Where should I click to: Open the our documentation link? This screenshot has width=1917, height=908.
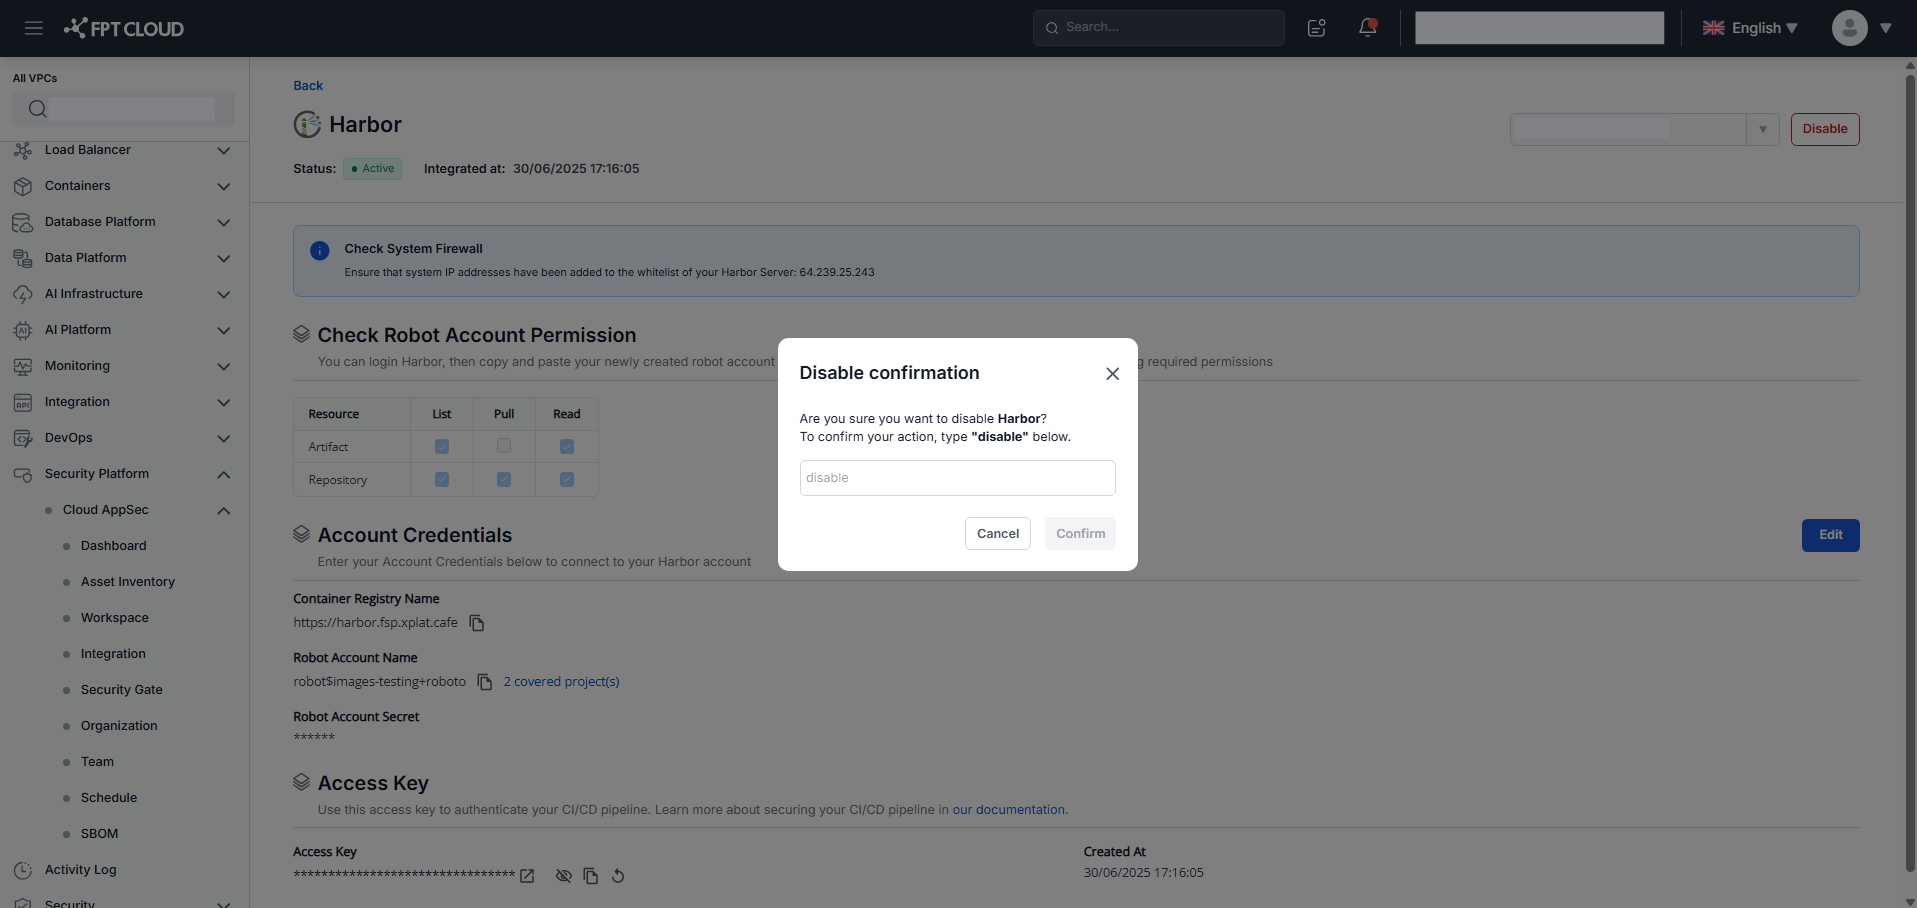pos(1008,810)
